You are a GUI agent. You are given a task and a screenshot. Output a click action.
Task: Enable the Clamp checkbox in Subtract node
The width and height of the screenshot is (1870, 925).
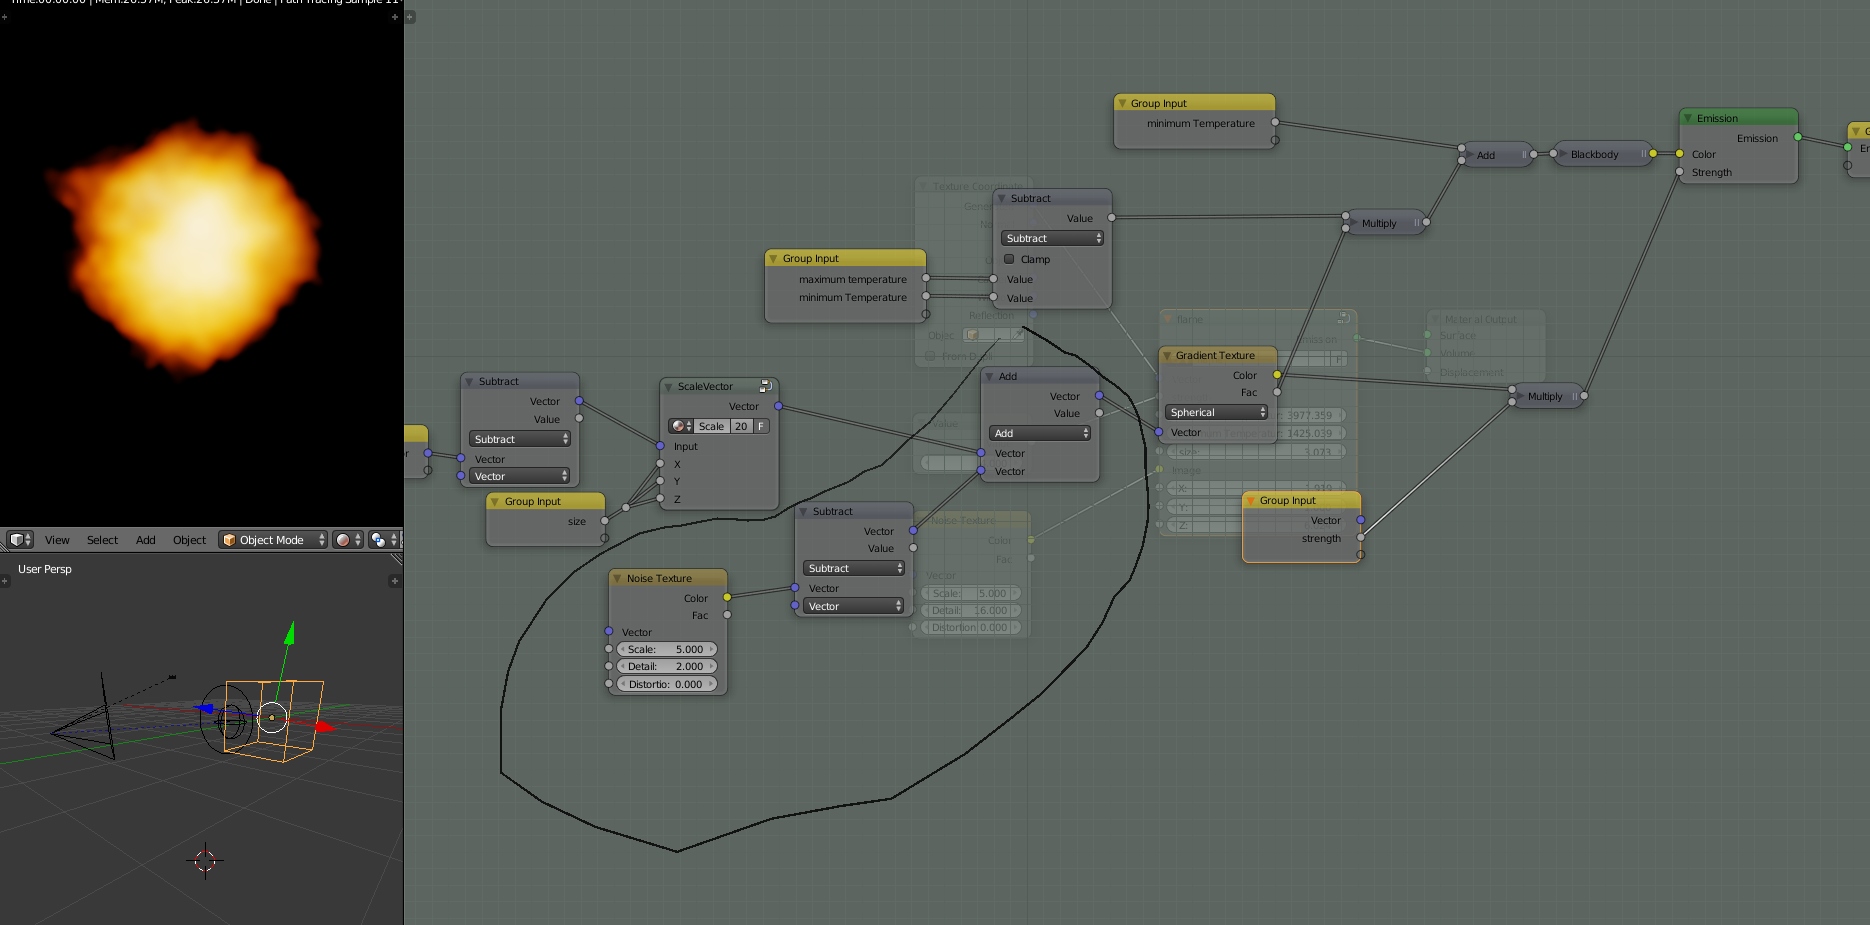click(1009, 259)
